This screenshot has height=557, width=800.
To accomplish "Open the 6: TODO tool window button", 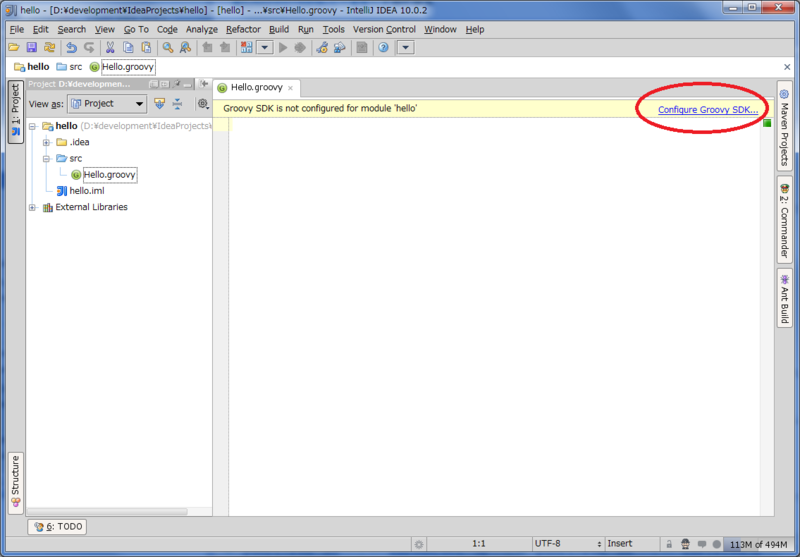I will click(x=57, y=526).
